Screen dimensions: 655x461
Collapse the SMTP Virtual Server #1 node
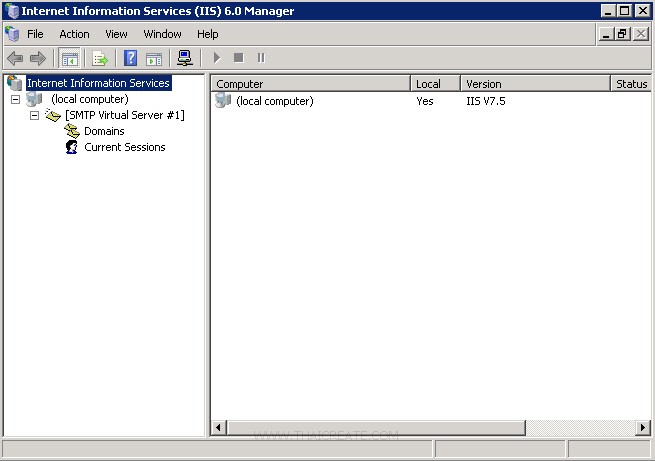tap(35, 115)
